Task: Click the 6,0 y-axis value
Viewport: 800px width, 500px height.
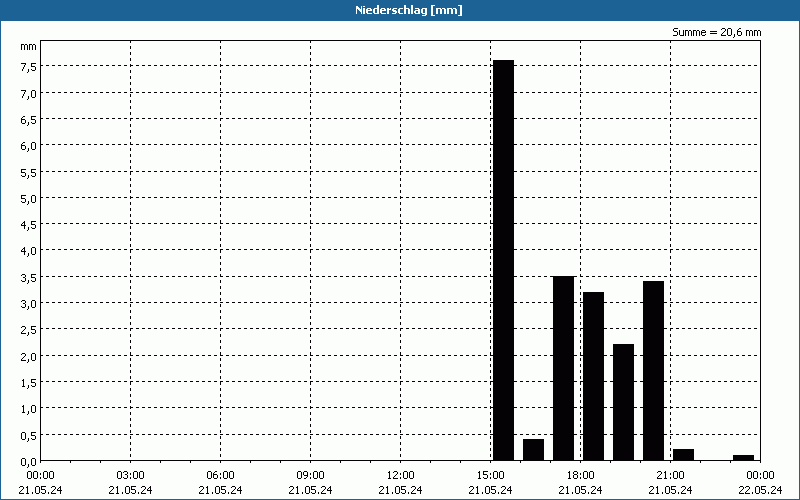Action: pos(28,146)
